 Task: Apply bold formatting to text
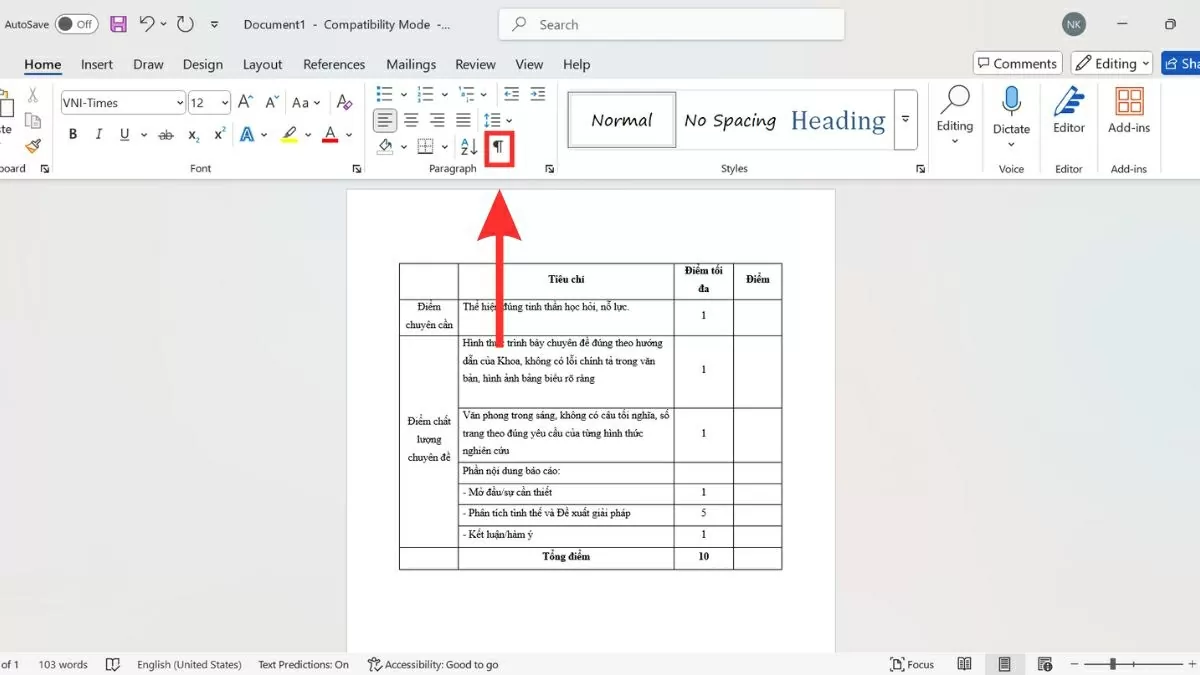click(72, 134)
